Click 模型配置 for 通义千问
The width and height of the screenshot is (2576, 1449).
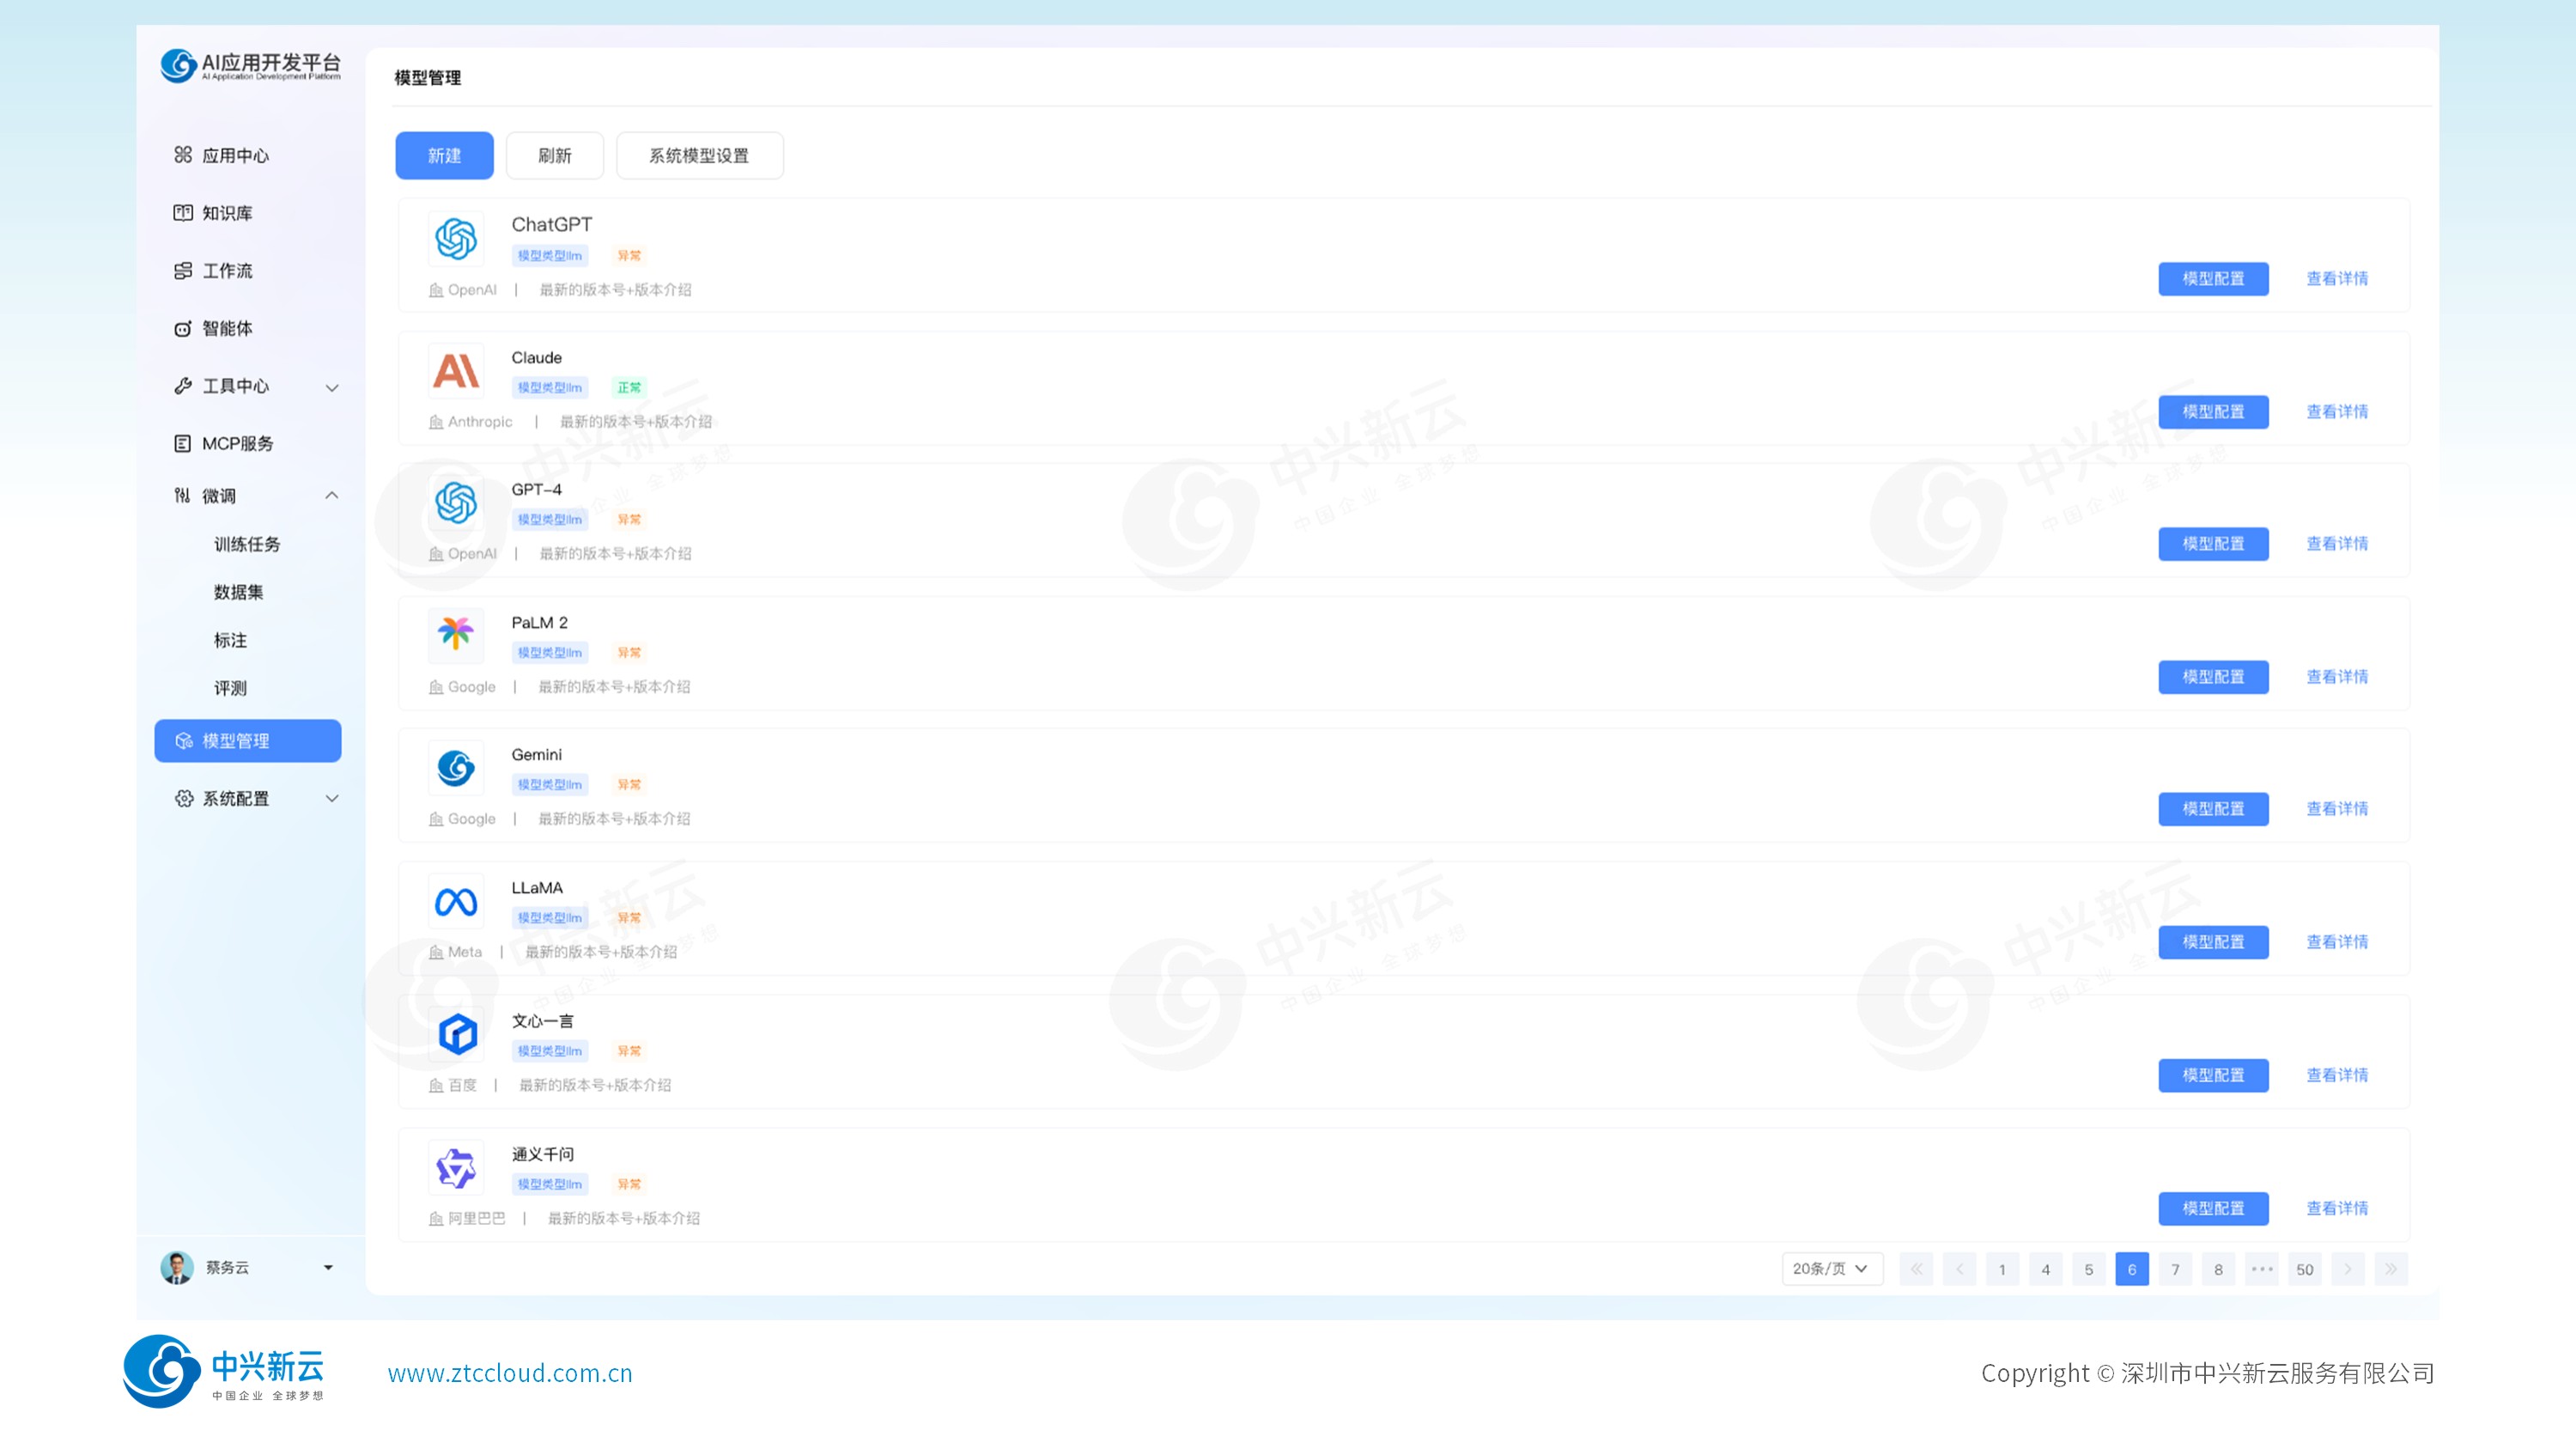[x=2213, y=1208]
